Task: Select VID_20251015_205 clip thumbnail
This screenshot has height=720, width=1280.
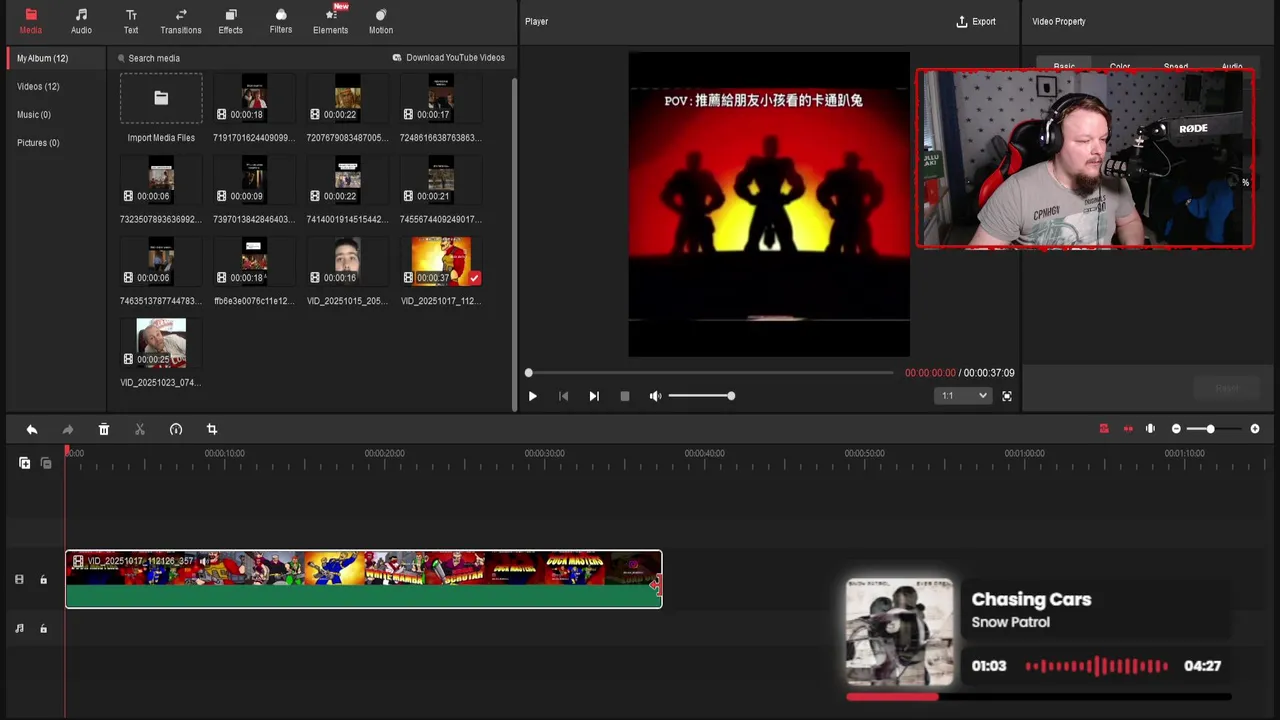Action: pos(347,262)
